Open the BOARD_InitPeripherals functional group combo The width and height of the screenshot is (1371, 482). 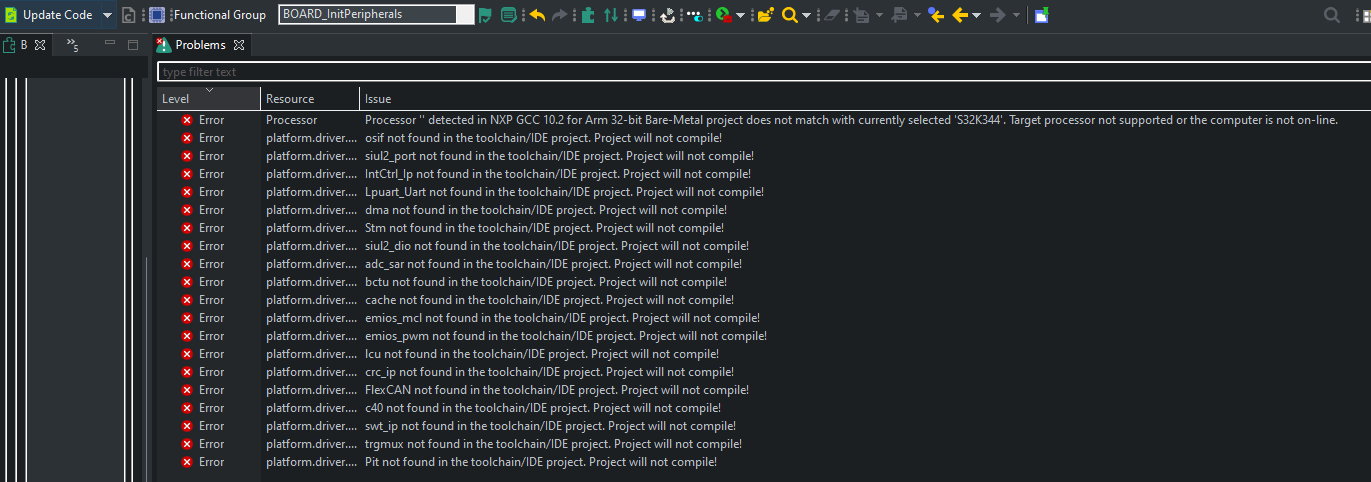click(x=376, y=14)
